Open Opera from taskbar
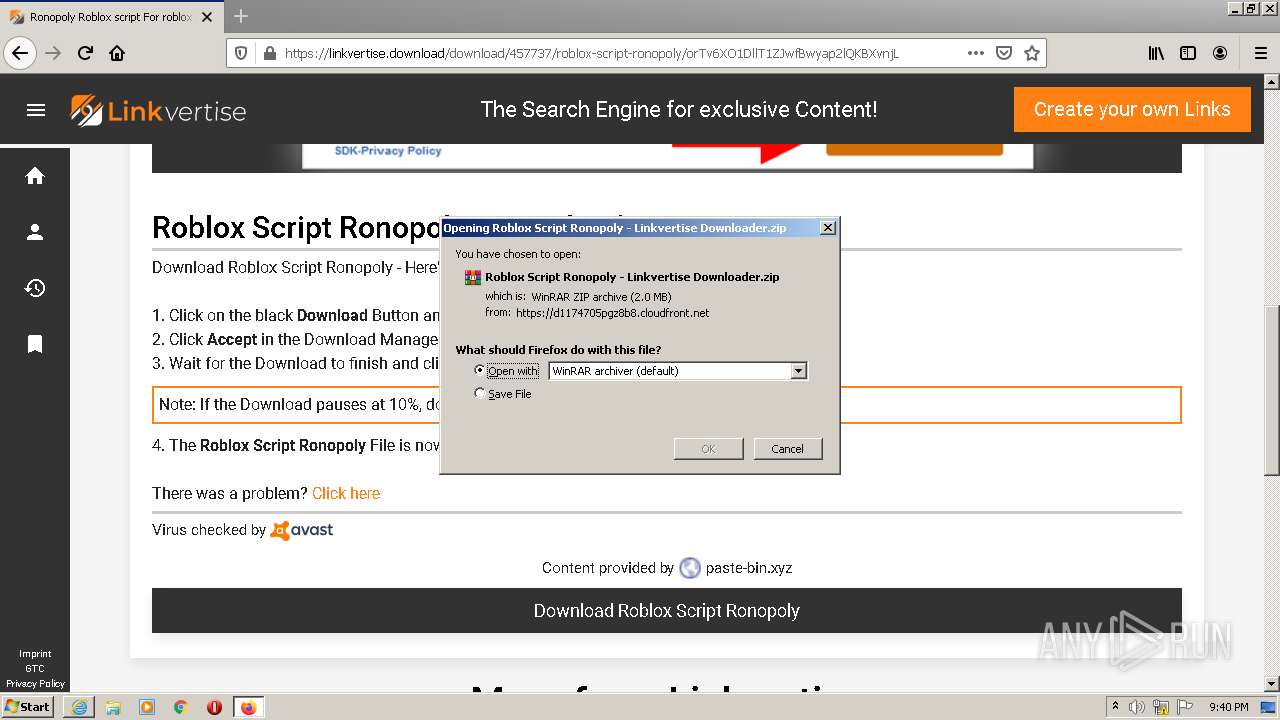 tap(214, 707)
